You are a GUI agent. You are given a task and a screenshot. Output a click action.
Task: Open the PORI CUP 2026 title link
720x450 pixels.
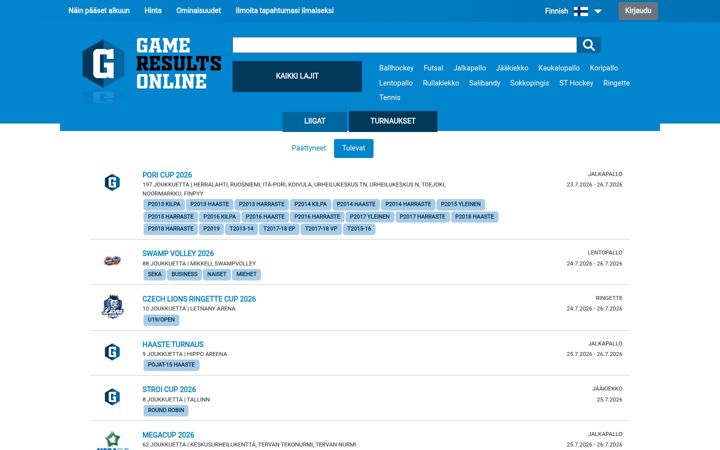pos(167,175)
